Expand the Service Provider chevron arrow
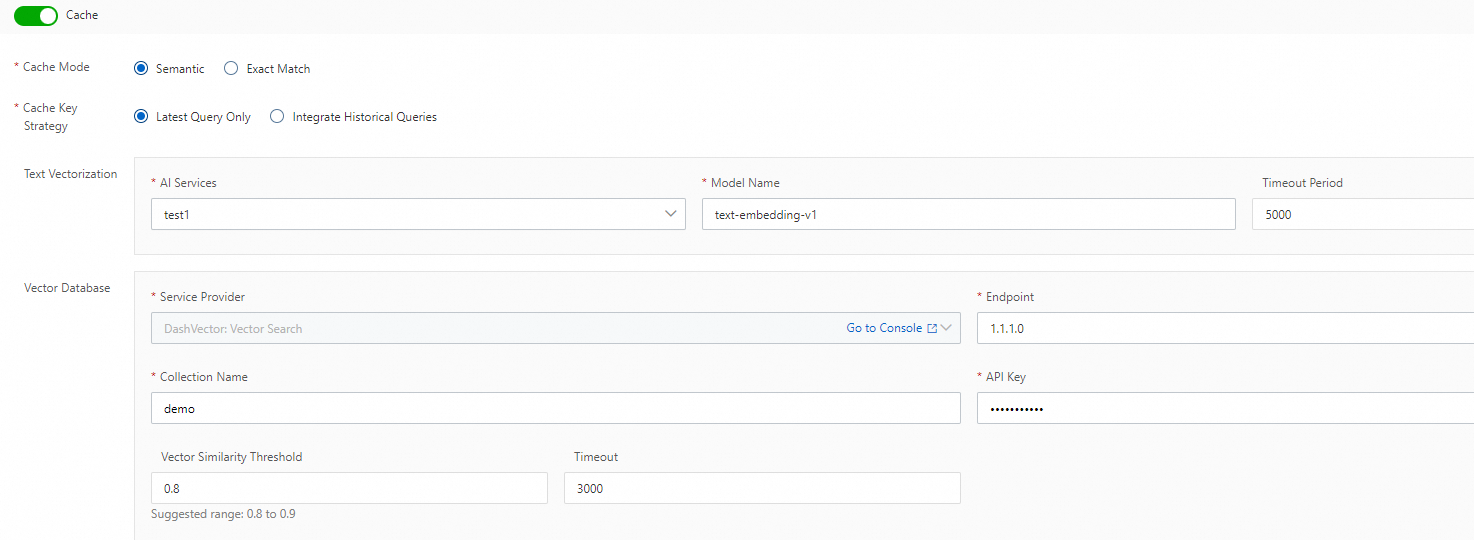Viewport: 1474px width, 540px height. coord(946,328)
